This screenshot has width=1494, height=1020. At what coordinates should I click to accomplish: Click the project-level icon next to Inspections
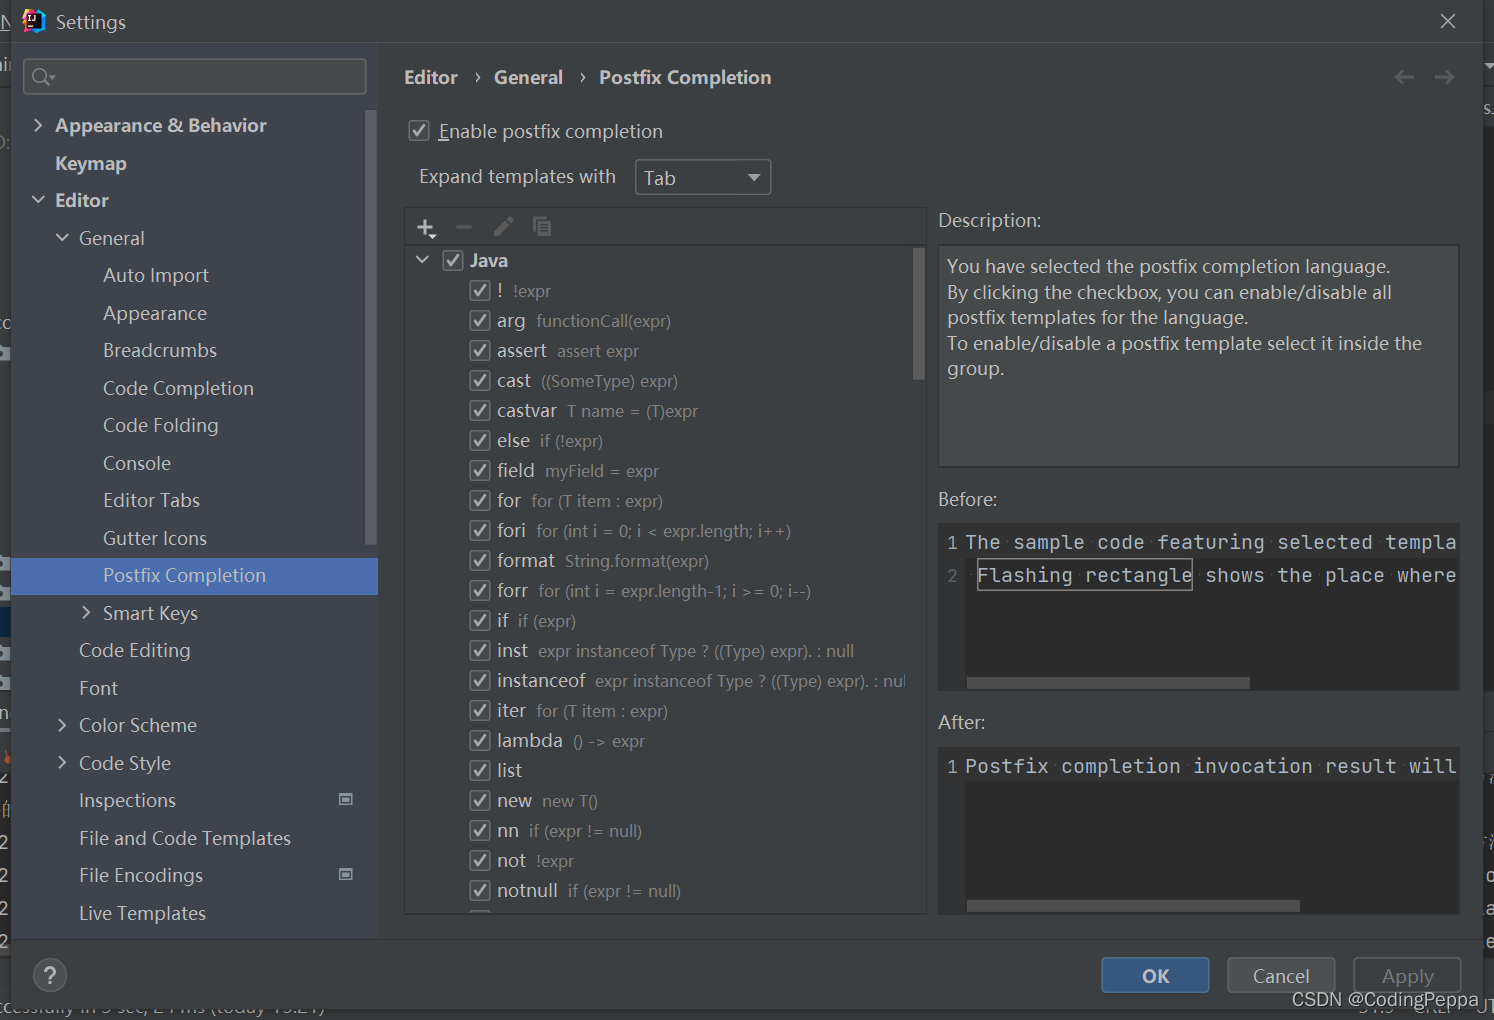pyautogui.click(x=346, y=800)
